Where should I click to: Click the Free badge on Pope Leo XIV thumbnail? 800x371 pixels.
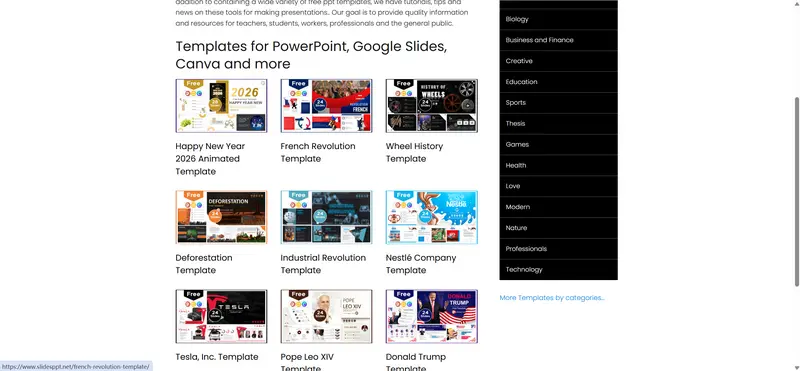click(299, 294)
